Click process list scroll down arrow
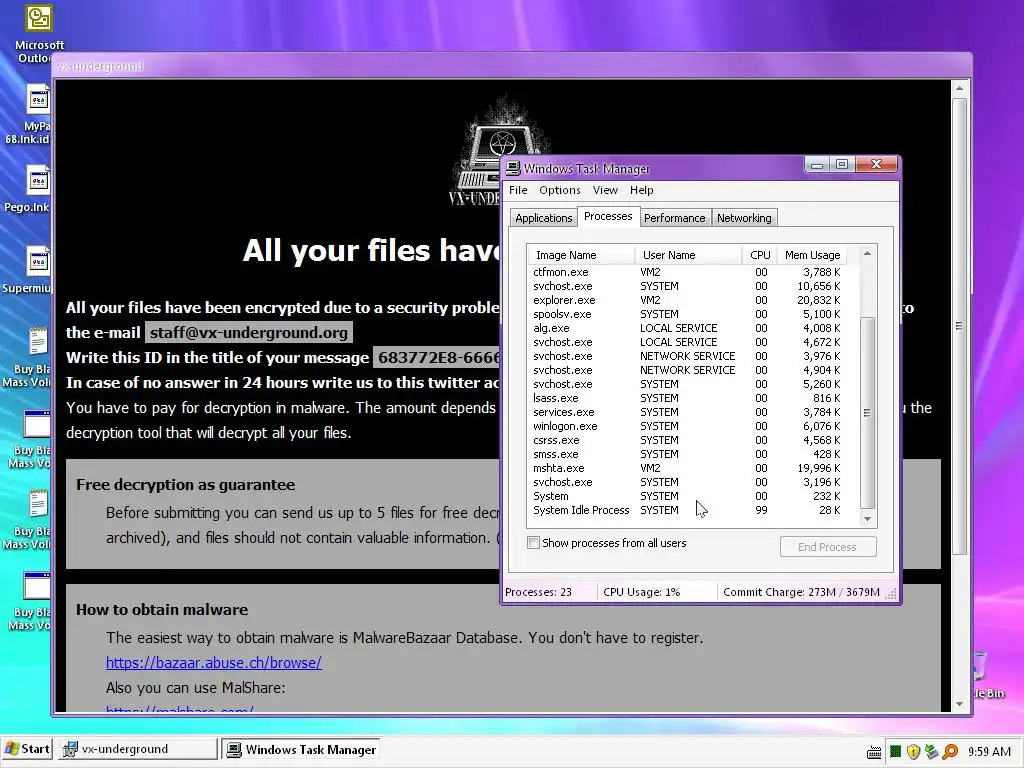This screenshot has height=768, width=1024. pos(867,519)
